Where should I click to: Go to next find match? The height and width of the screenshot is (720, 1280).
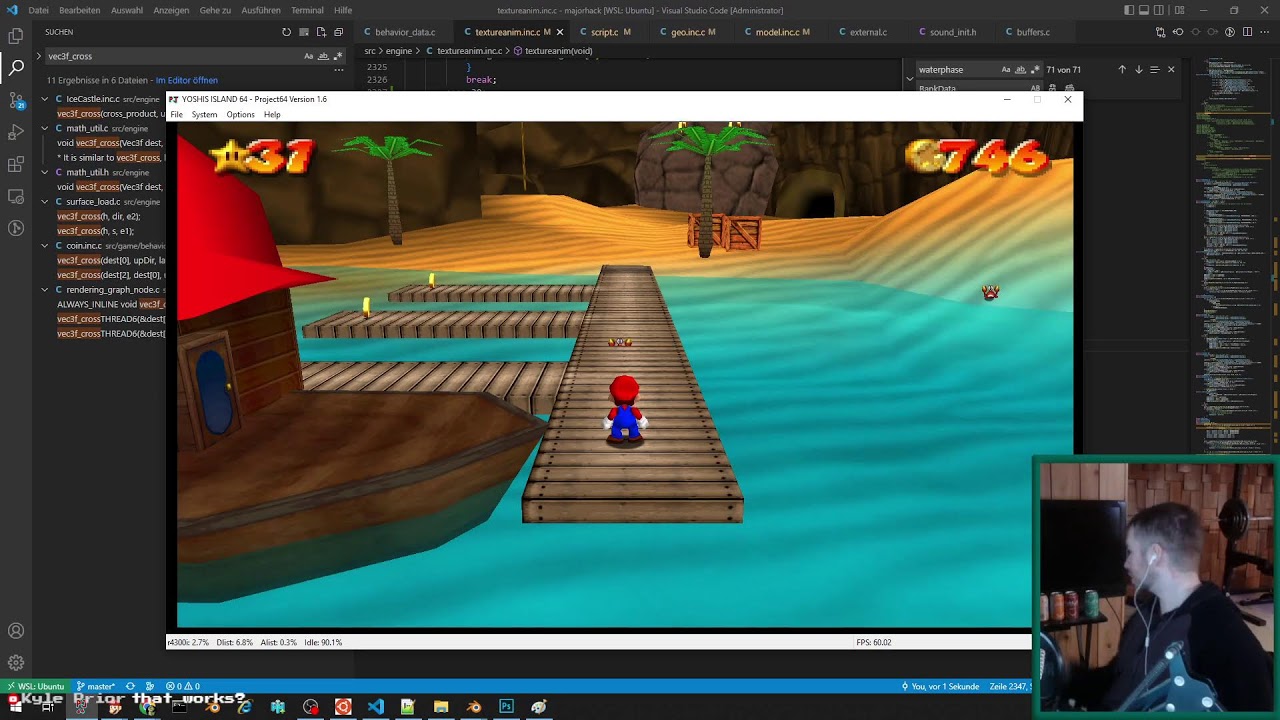[1138, 70]
